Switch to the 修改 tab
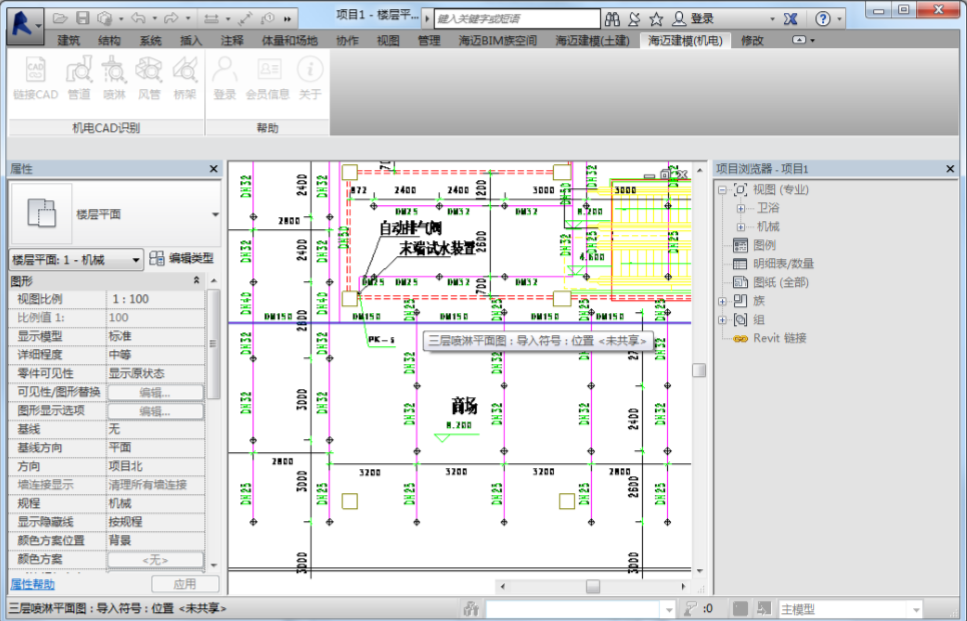Screen dimensions: 967x621 pyautogui.click(x=752, y=41)
